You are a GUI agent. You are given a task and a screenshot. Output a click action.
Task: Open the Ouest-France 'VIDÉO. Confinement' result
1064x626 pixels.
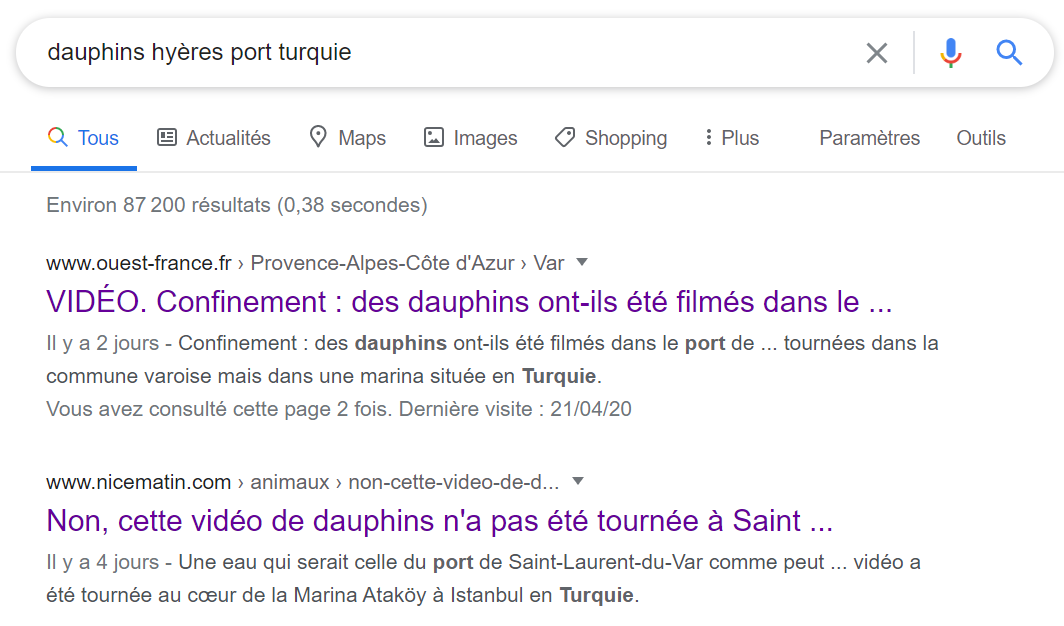click(x=469, y=302)
